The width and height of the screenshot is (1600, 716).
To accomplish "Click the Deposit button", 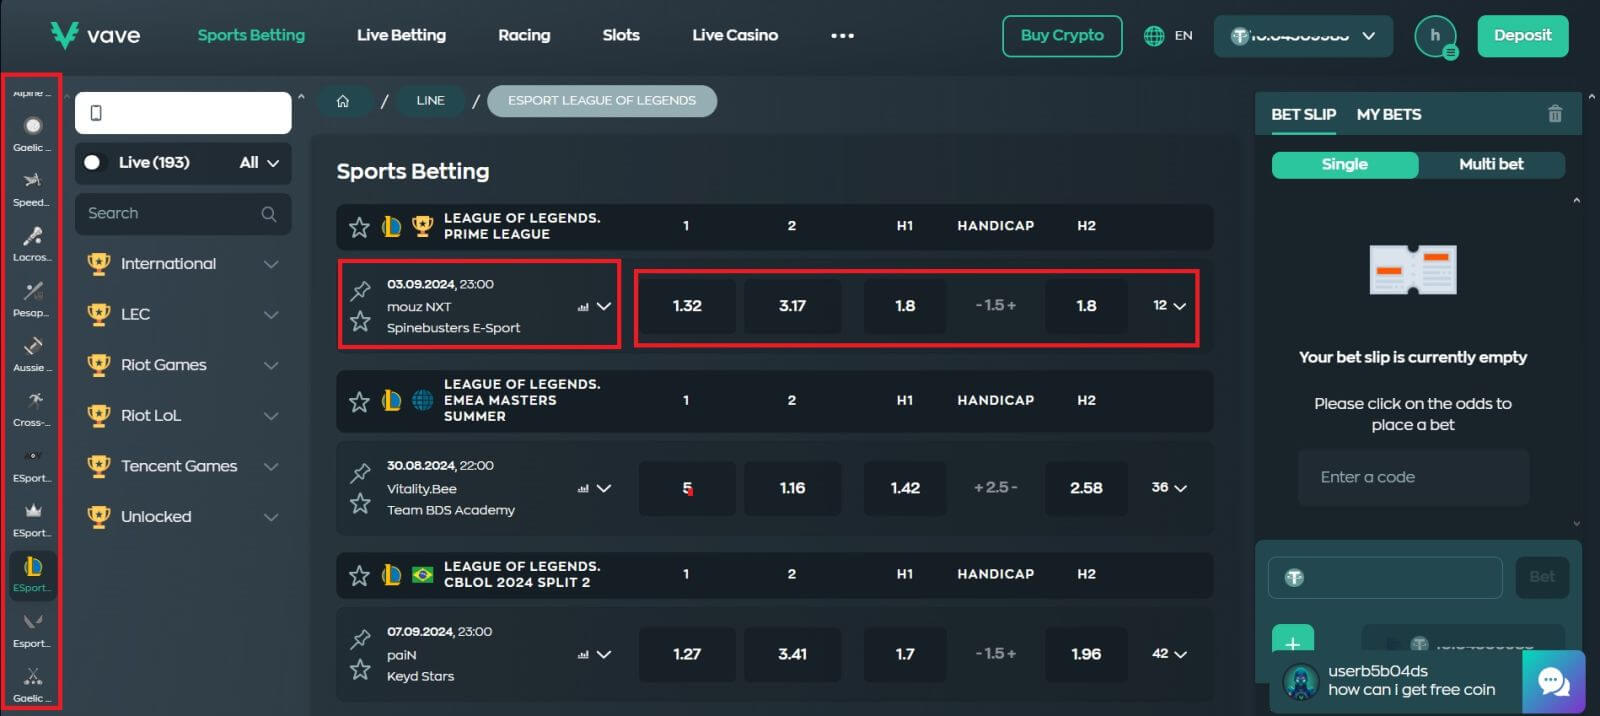I will (x=1523, y=36).
